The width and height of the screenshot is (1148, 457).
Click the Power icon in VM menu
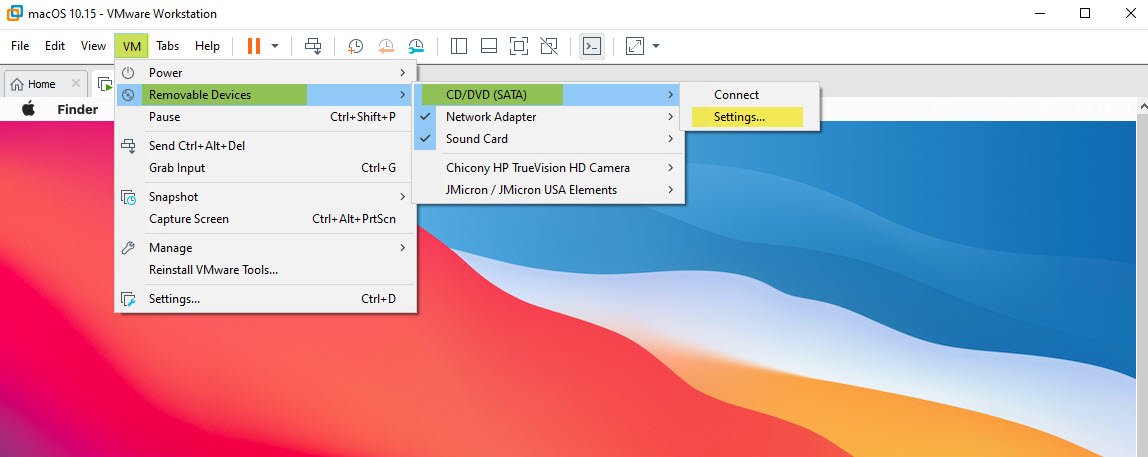128,73
